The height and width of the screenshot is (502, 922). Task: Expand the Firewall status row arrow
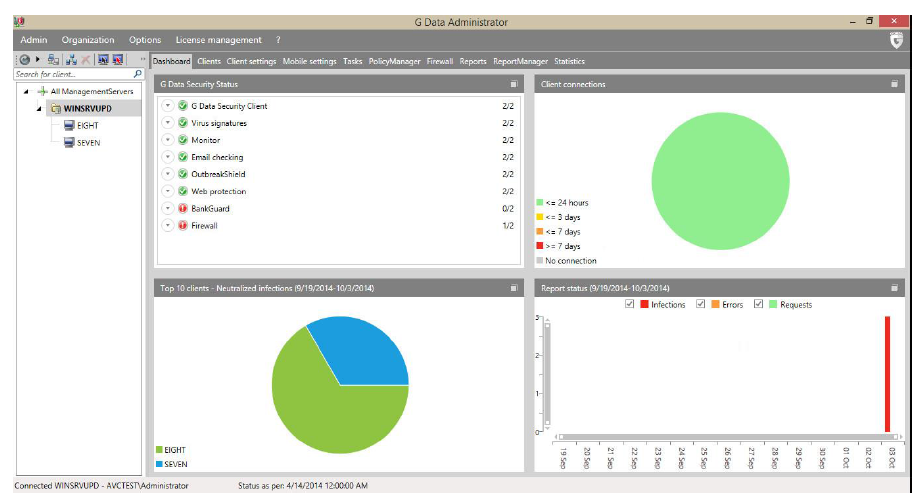[168, 225]
